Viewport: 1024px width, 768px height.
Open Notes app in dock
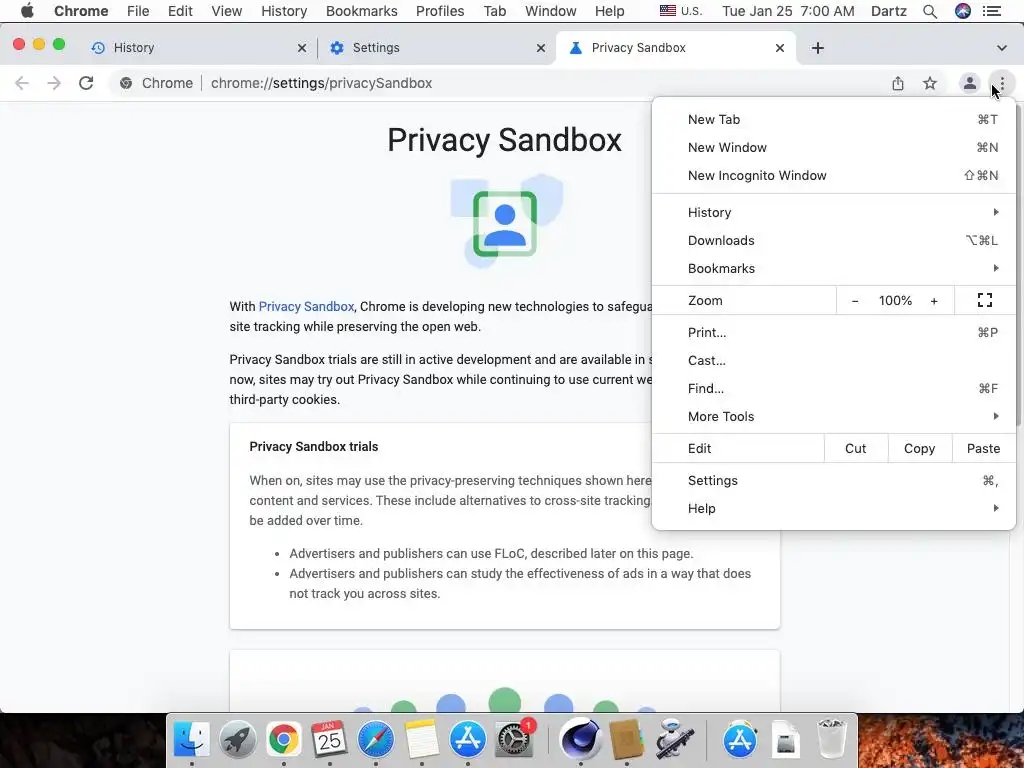click(421, 739)
